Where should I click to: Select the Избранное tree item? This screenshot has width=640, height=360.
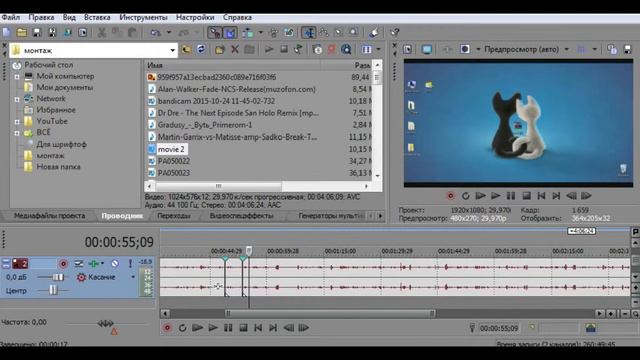tap(56, 110)
